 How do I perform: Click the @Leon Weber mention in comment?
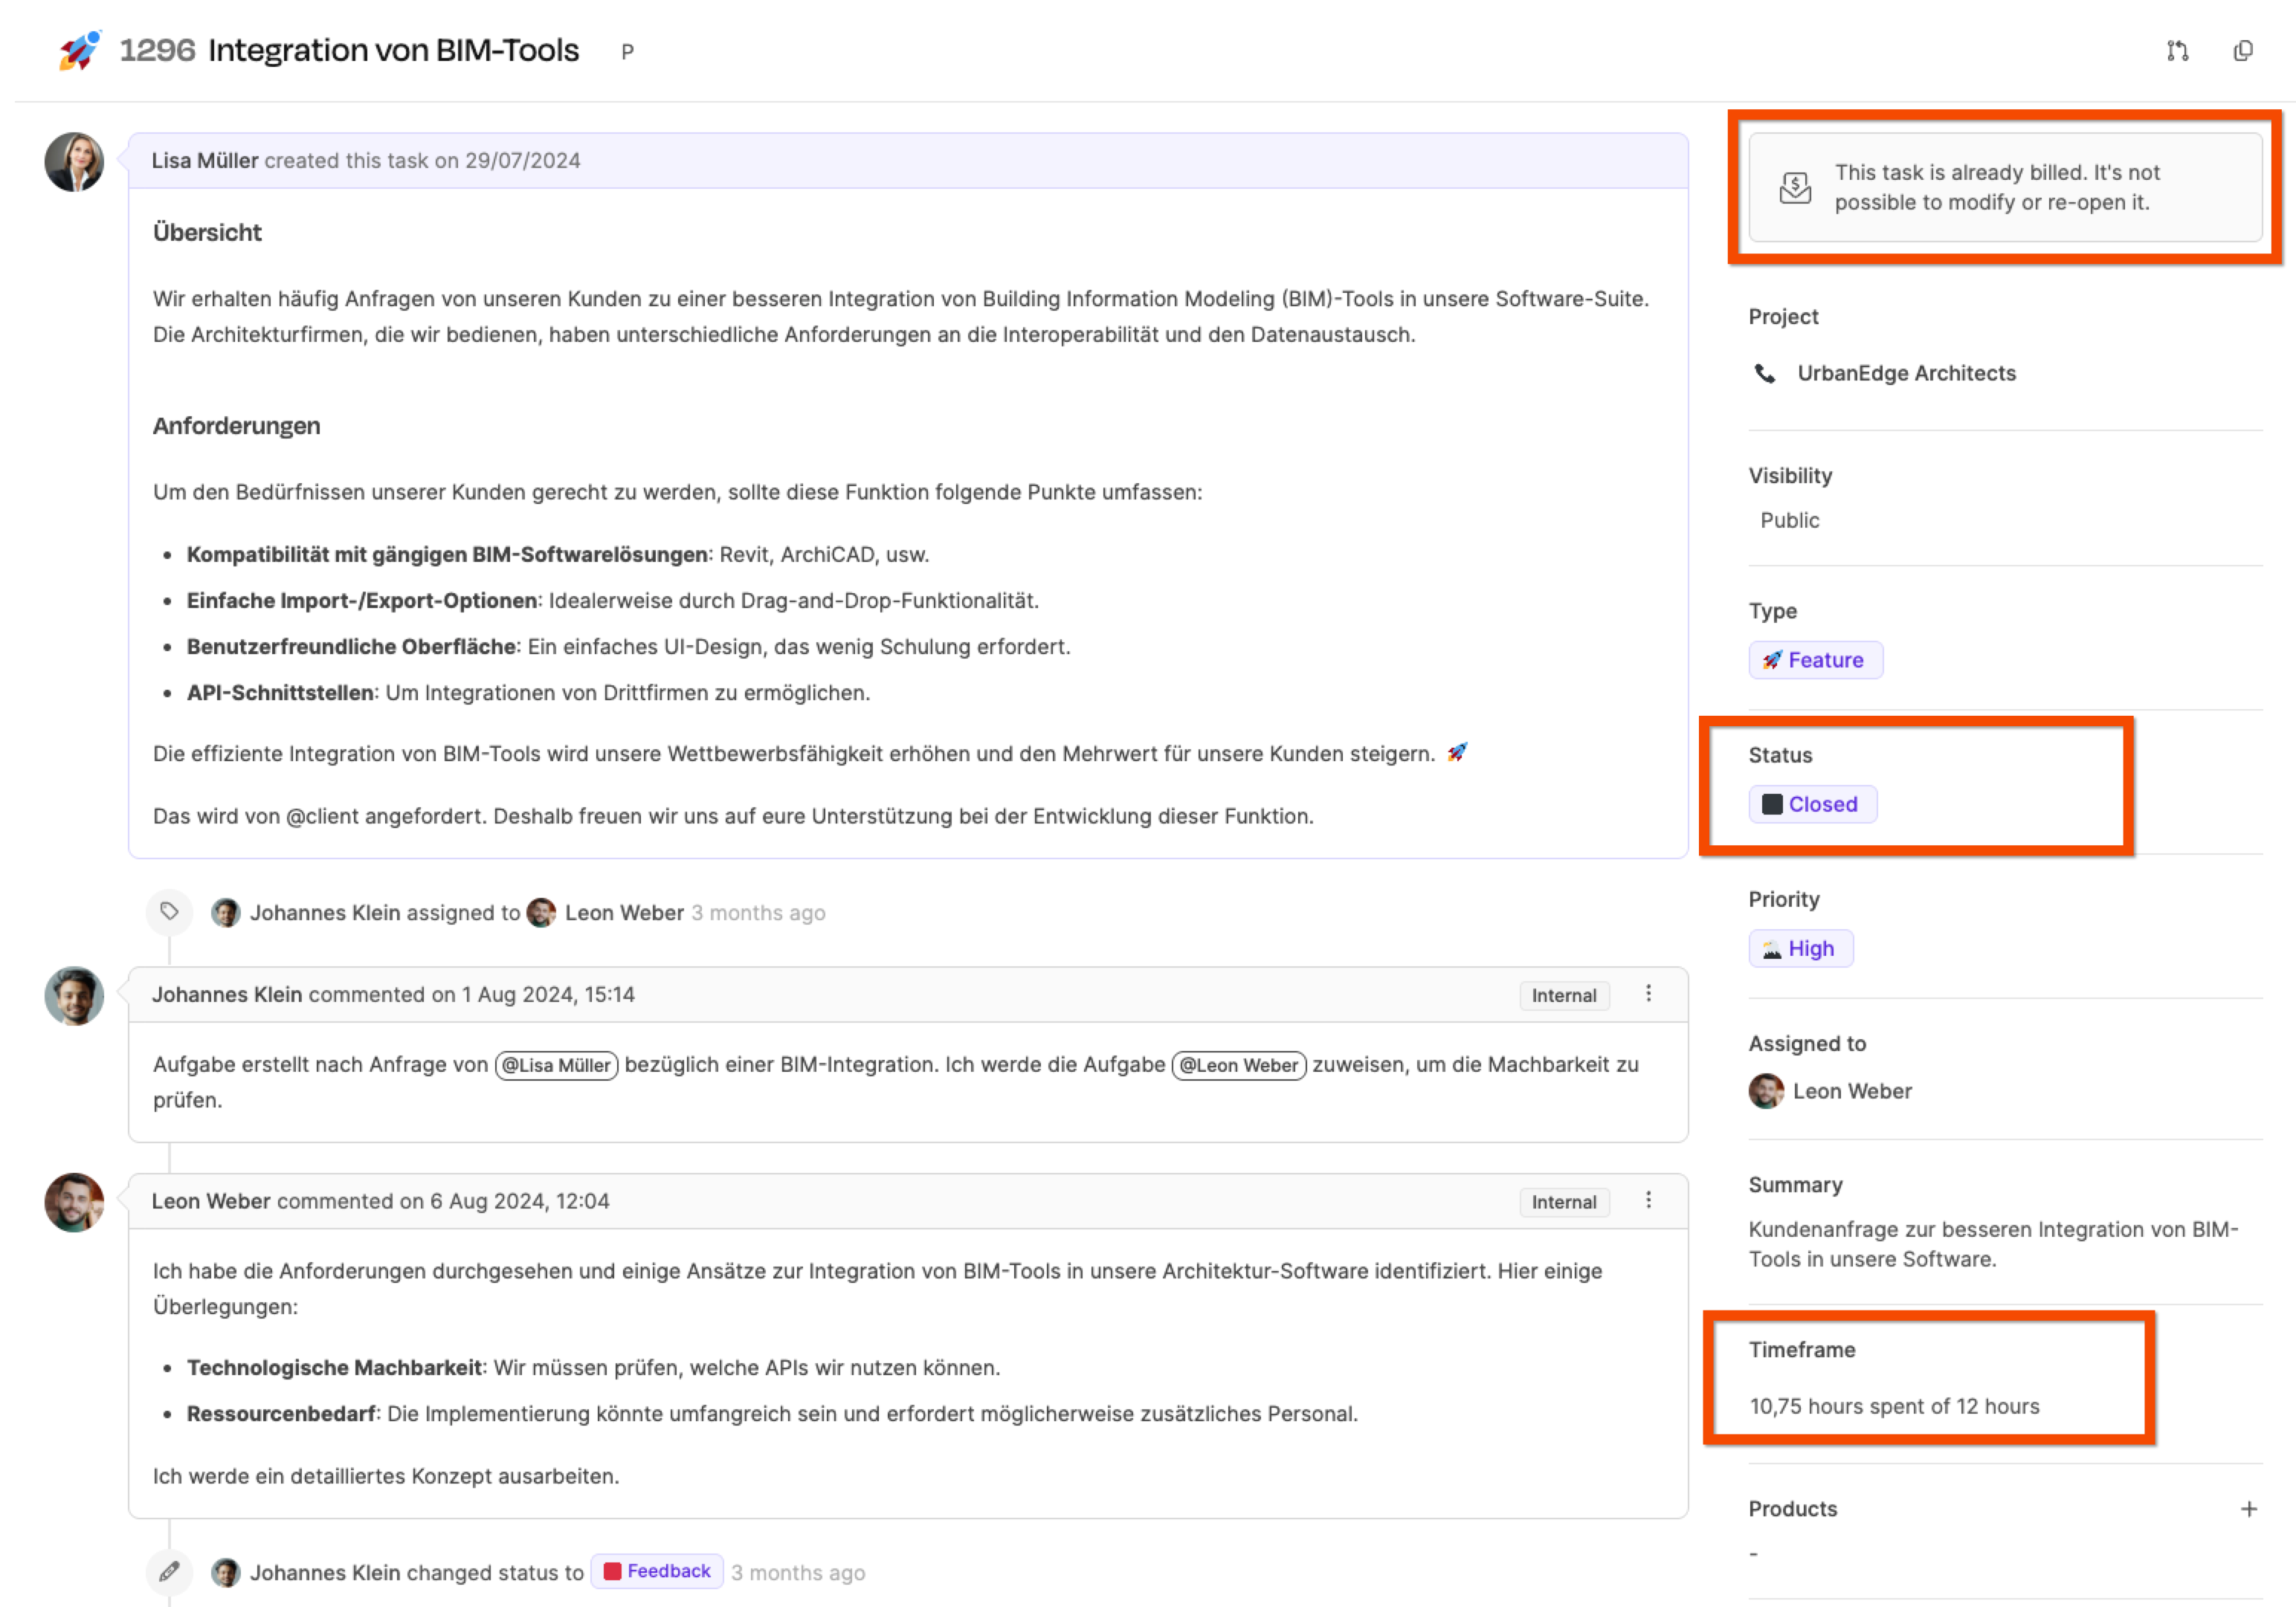click(1238, 1065)
